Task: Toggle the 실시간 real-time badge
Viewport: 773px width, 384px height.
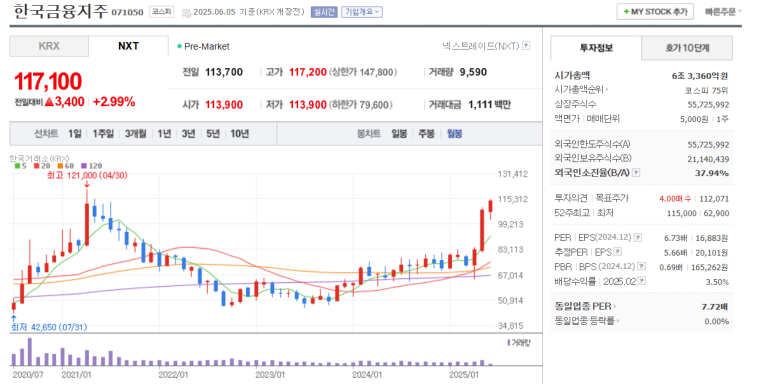Action: [x=324, y=12]
